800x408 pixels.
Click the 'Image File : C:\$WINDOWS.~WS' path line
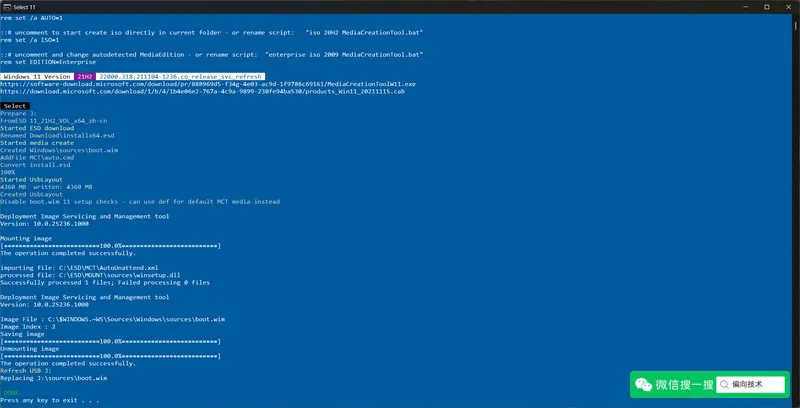coord(112,319)
